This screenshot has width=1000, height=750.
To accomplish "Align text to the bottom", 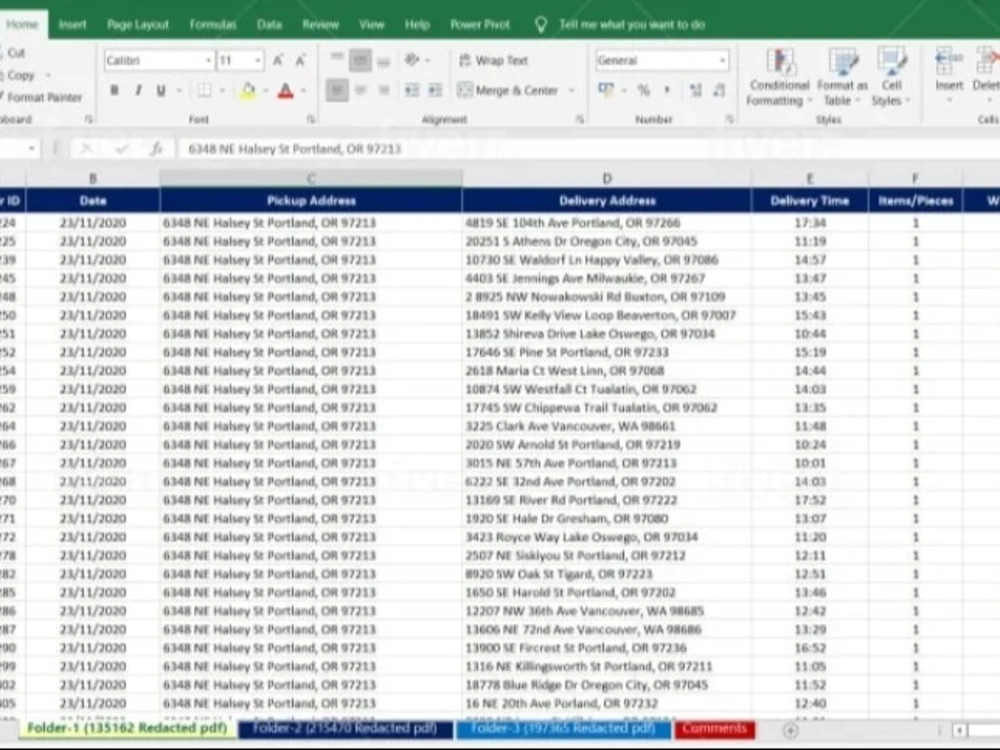I will 383,60.
